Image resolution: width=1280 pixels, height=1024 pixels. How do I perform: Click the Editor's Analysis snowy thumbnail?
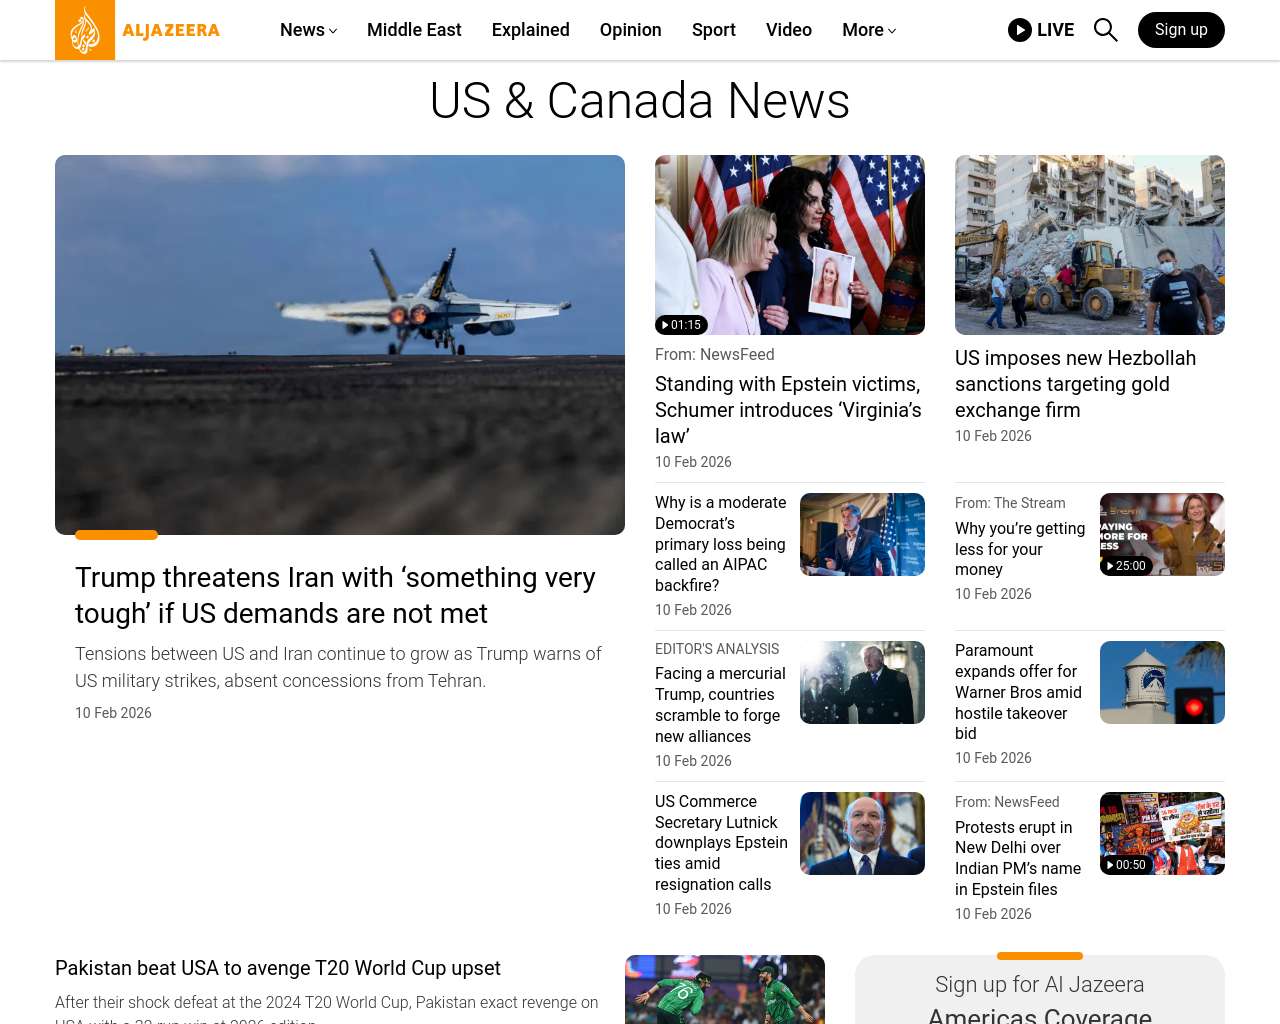[x=862, y=682]
